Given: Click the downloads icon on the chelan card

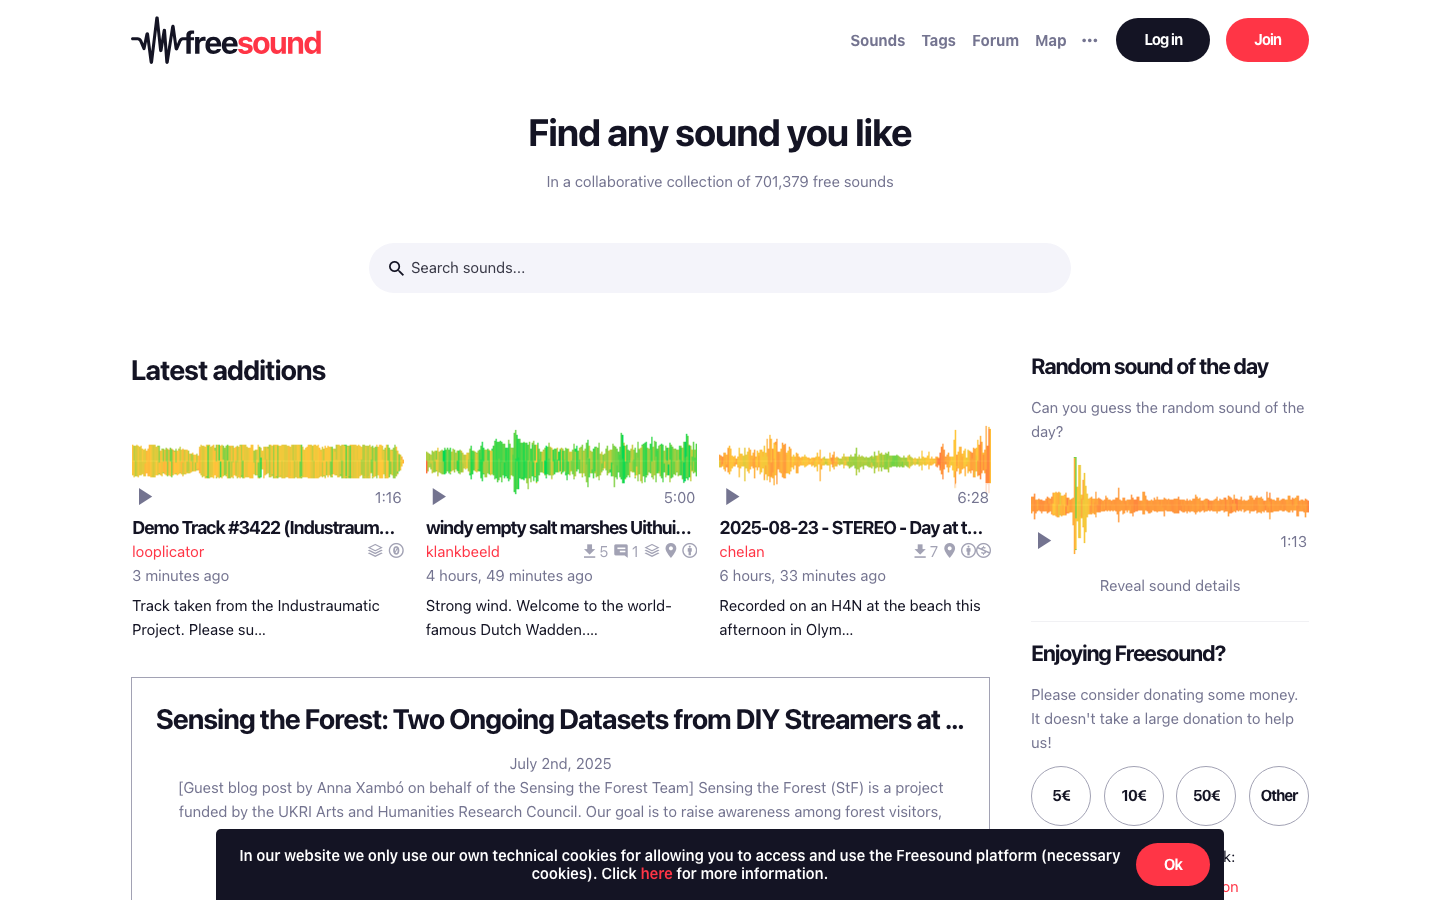Looking at the screenshot, I should pos(920,551).
